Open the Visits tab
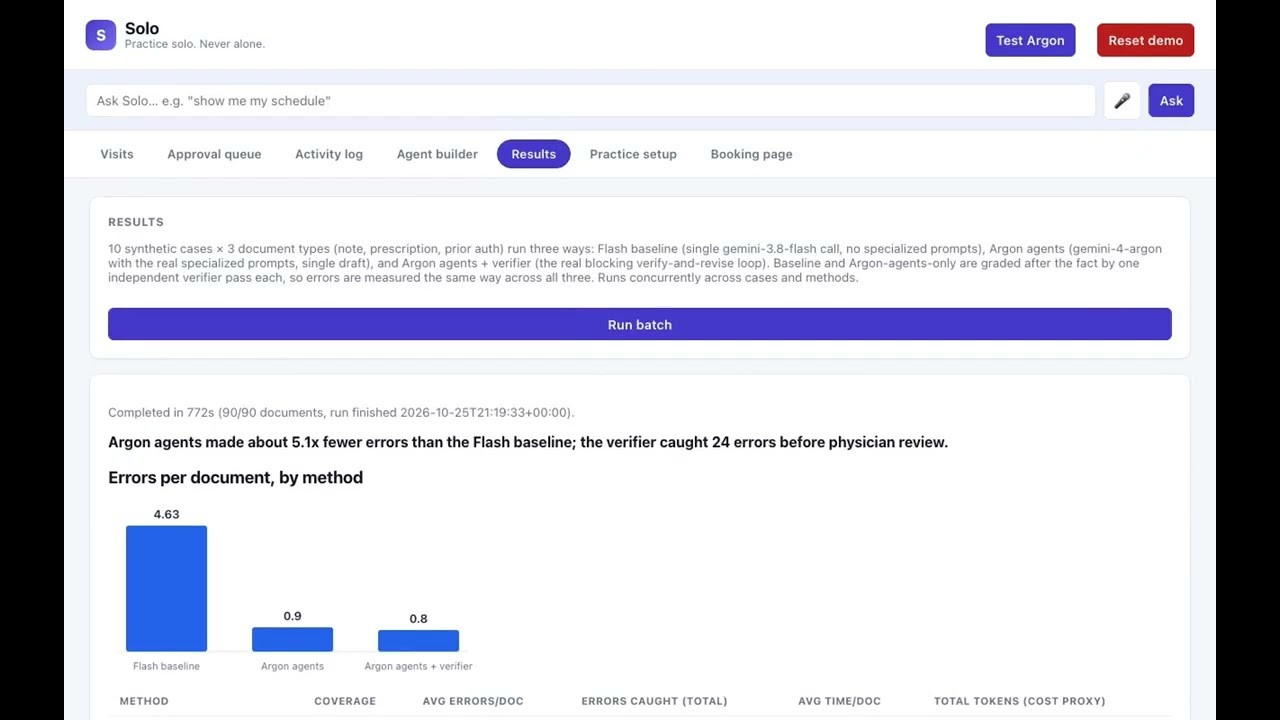The width and height of the screenshot is (1280, 720). pyautogui.click(x=117, y=154)
